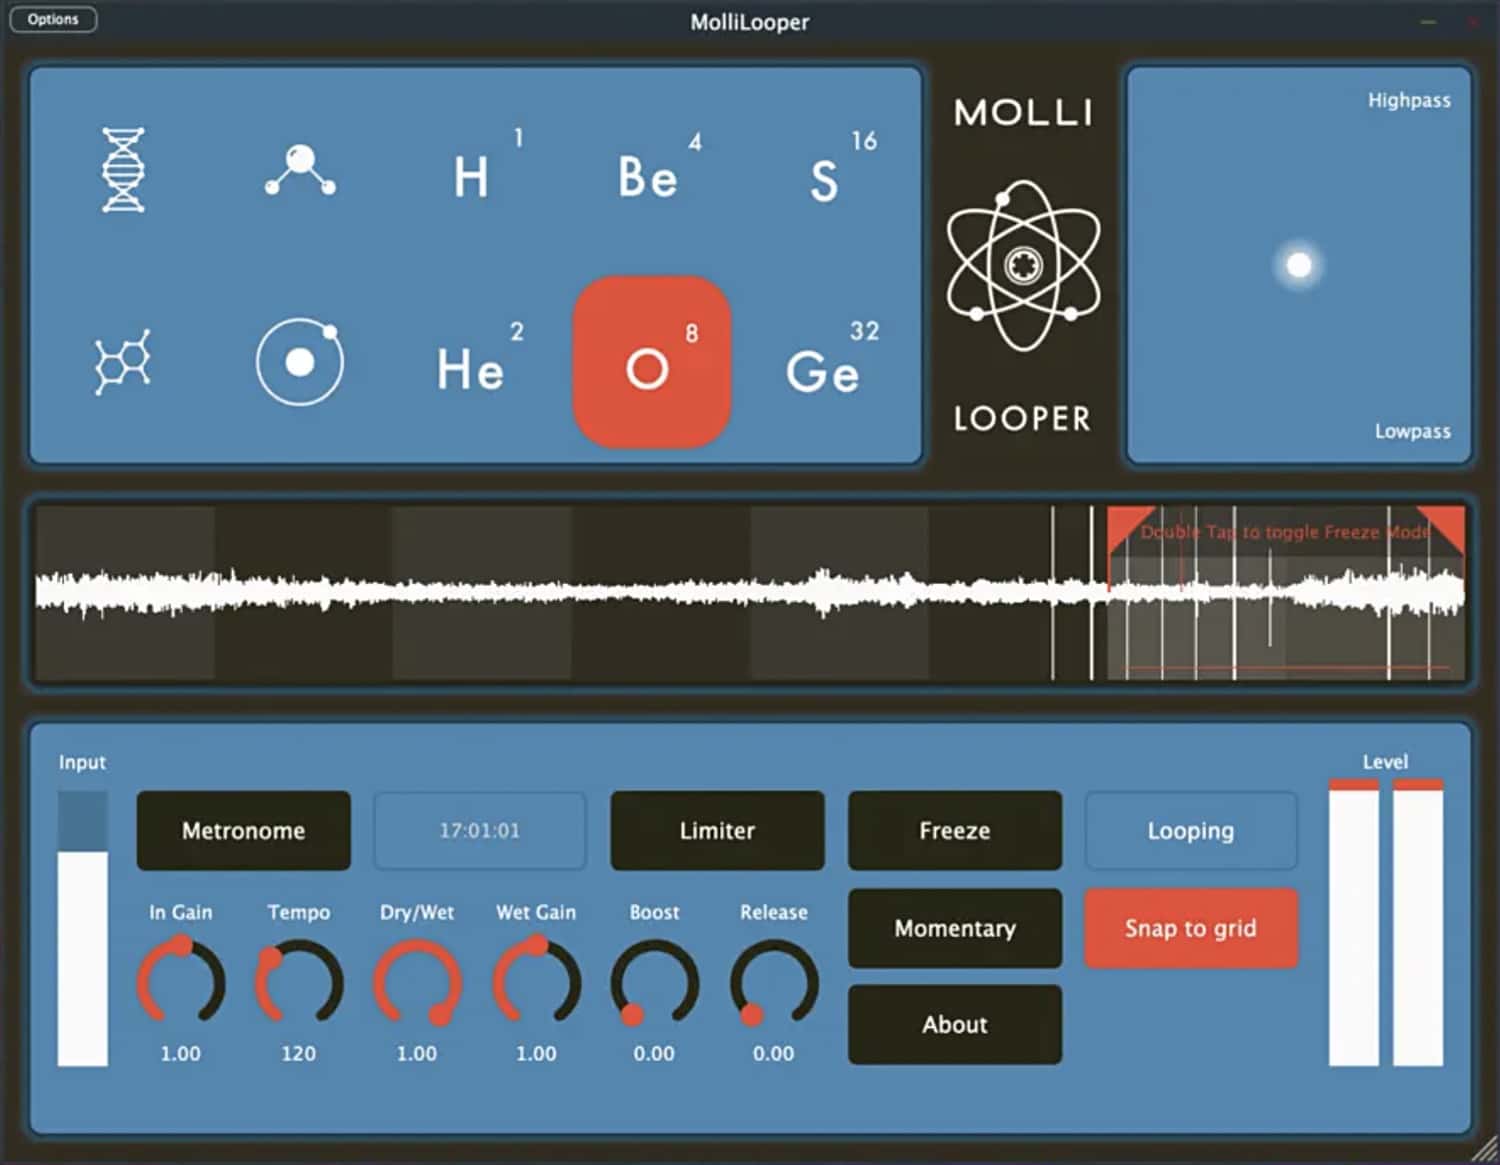This screenshot has height=1165, width=1500.
Task: Click the left output Level meter
Action: coord(1353,922)
